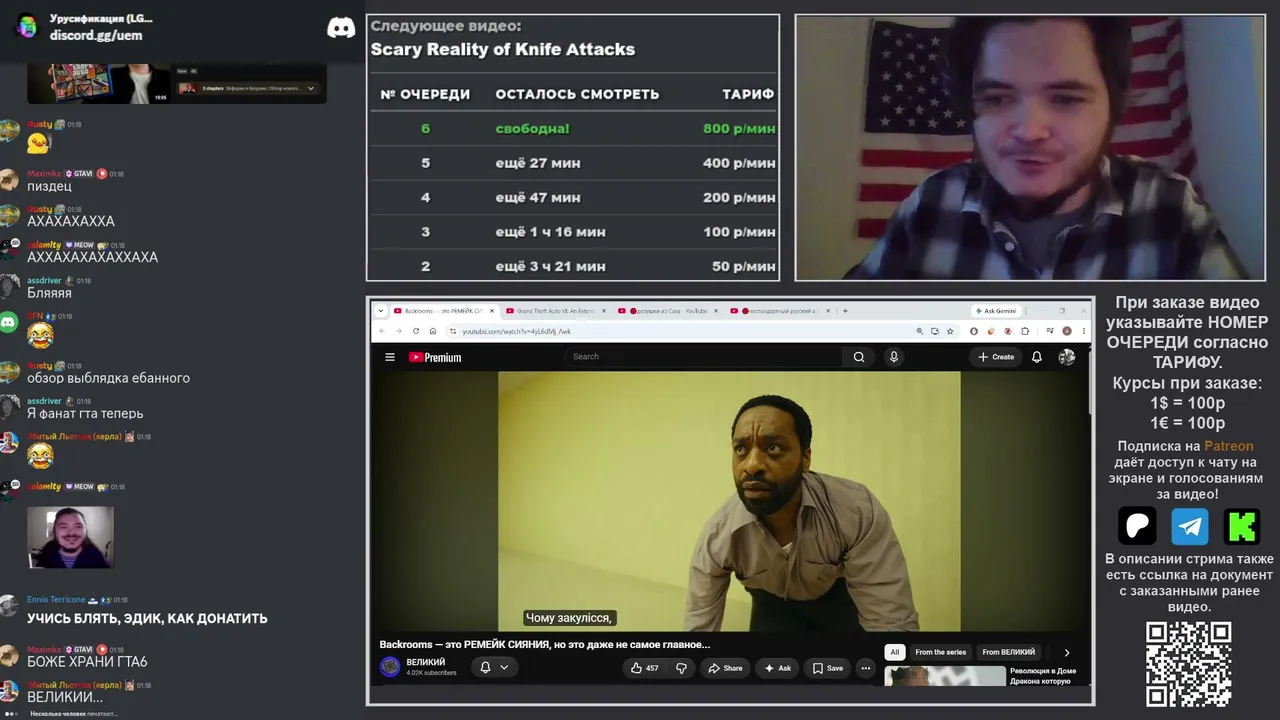The width and height of the screenshot is (1280, 720).
Task: Click queue row 'ещё 3 ч 21 мин'
Action: (573, 266)
